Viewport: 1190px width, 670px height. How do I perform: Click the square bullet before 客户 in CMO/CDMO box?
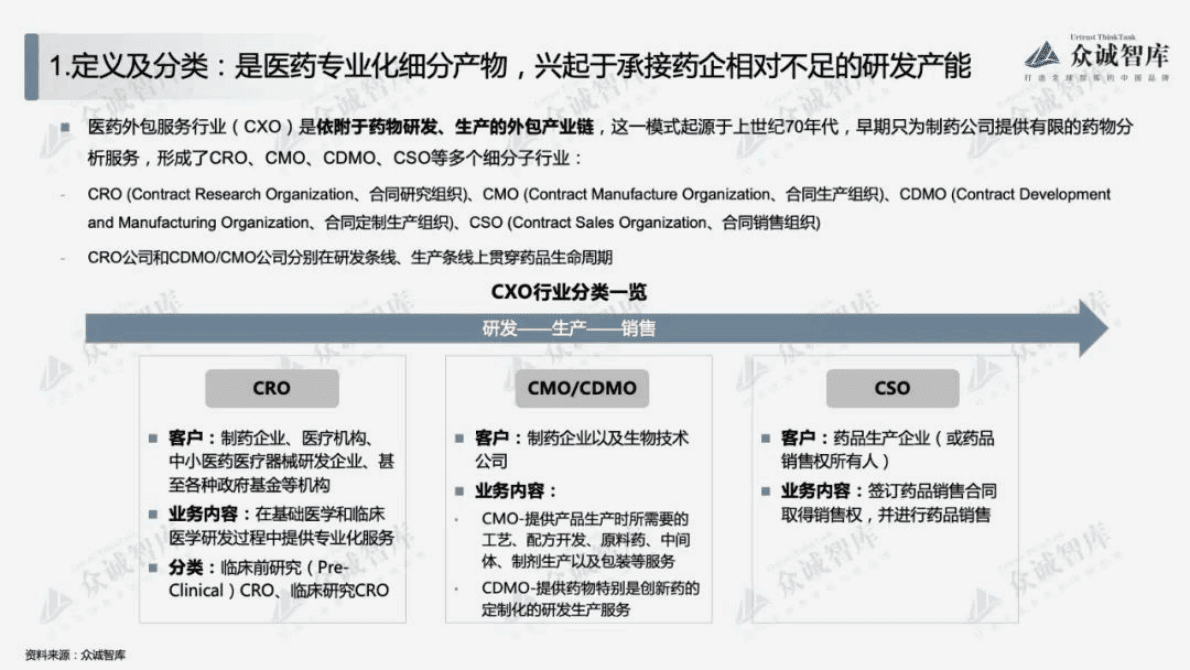(460, 437)
